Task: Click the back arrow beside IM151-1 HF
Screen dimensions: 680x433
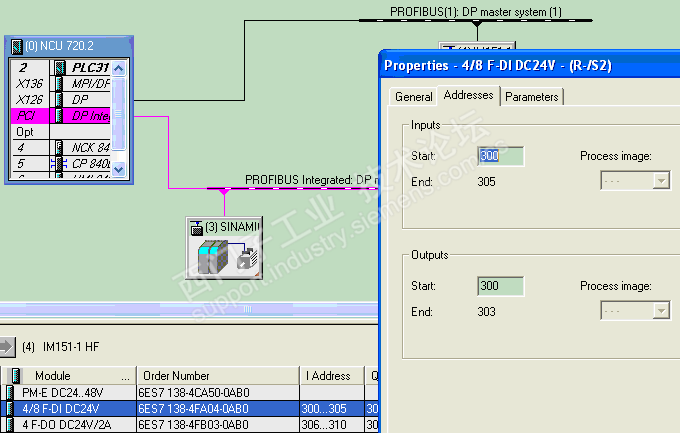Action: coord(7,347)
